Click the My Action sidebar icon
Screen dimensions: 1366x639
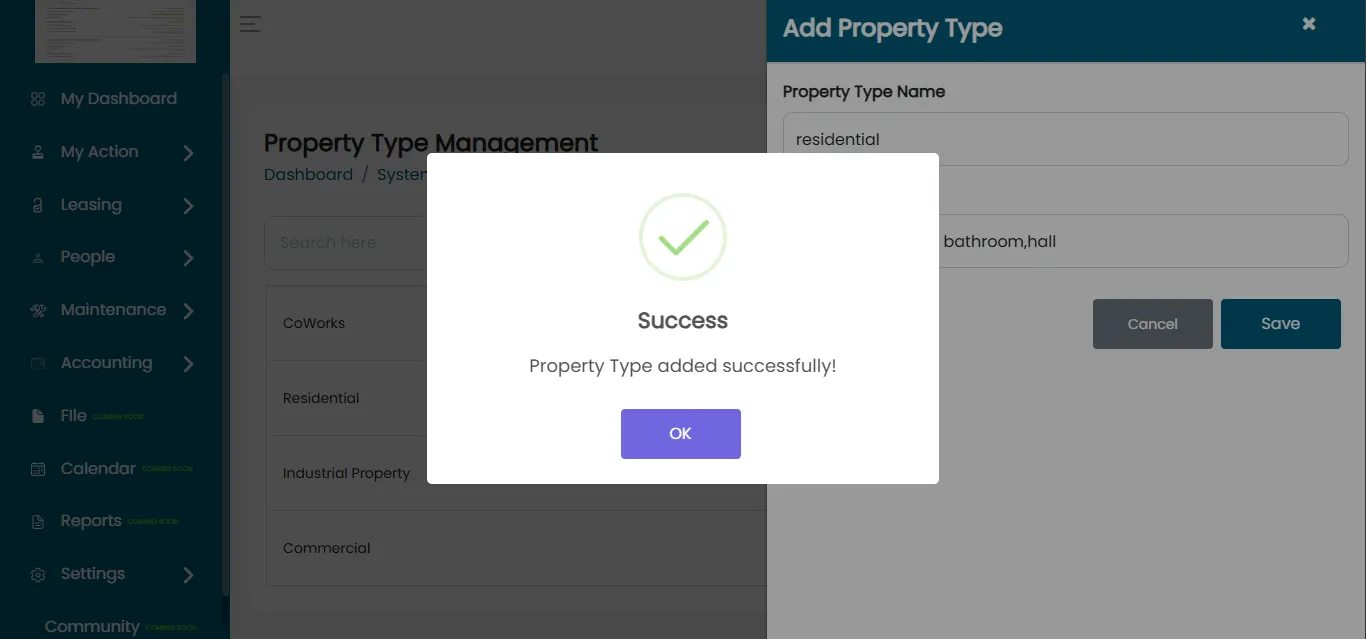[x=38, y=152]
